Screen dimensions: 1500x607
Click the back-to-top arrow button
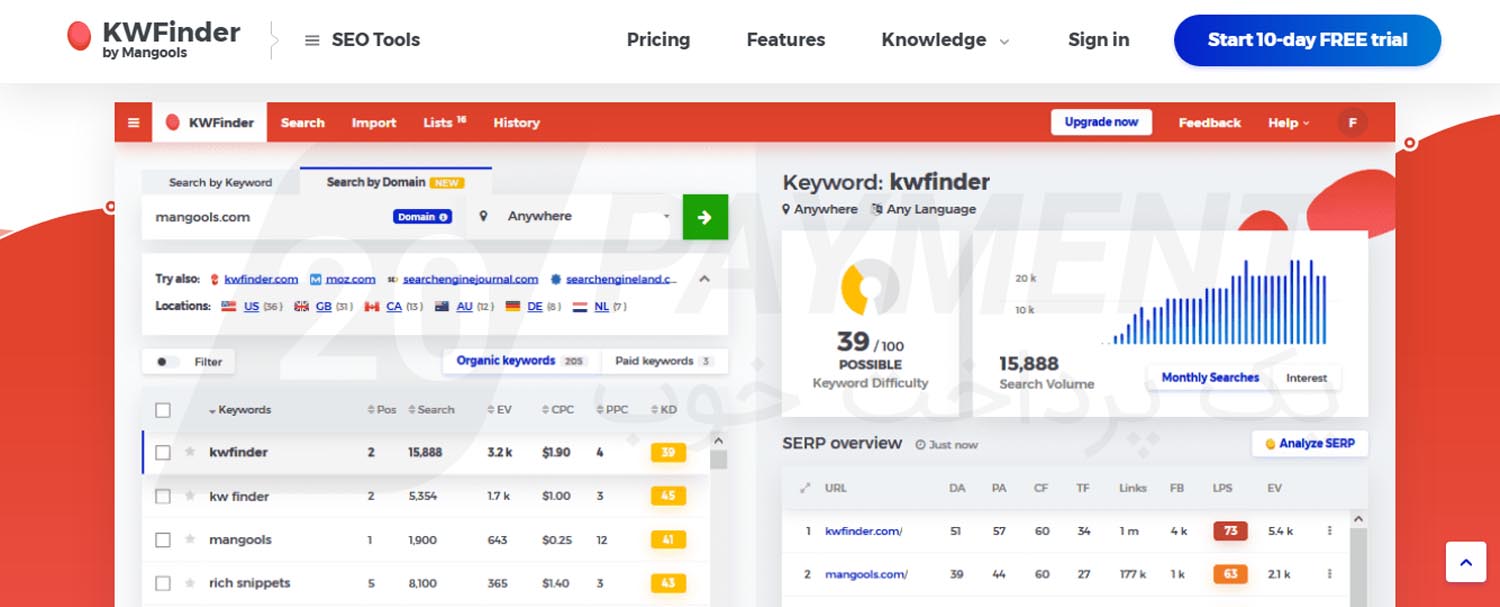click(x=1466, y=562)
